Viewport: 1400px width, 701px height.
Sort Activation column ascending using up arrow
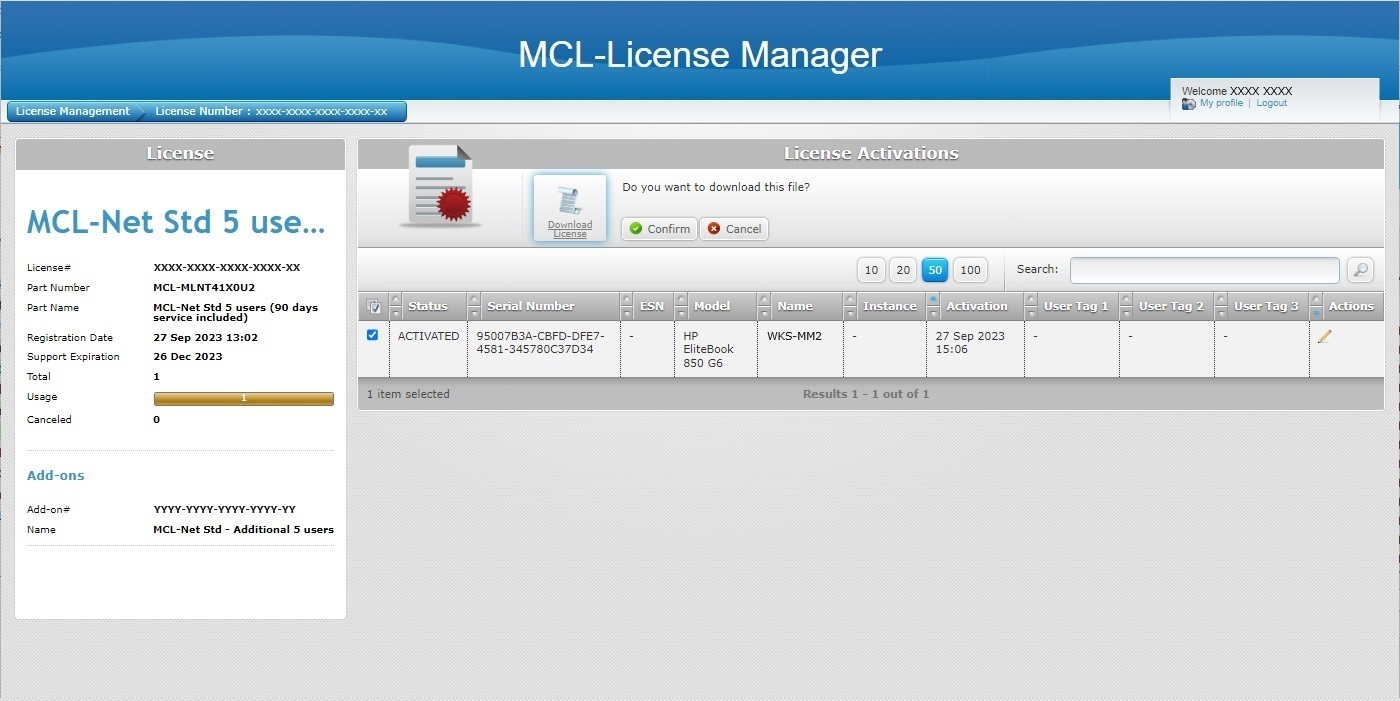(933, 299)
